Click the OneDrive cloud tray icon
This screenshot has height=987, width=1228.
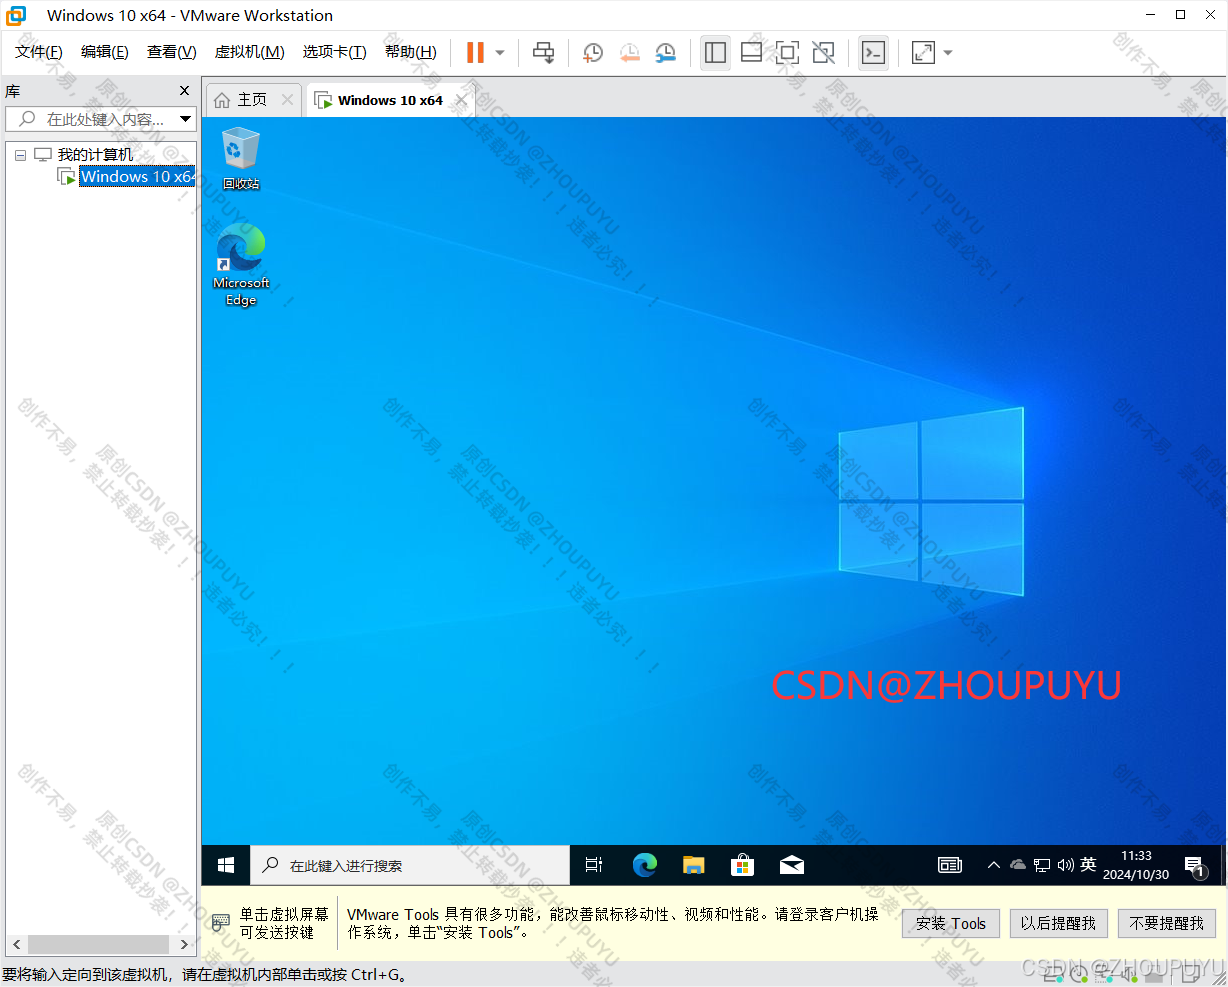[1018, 865]
